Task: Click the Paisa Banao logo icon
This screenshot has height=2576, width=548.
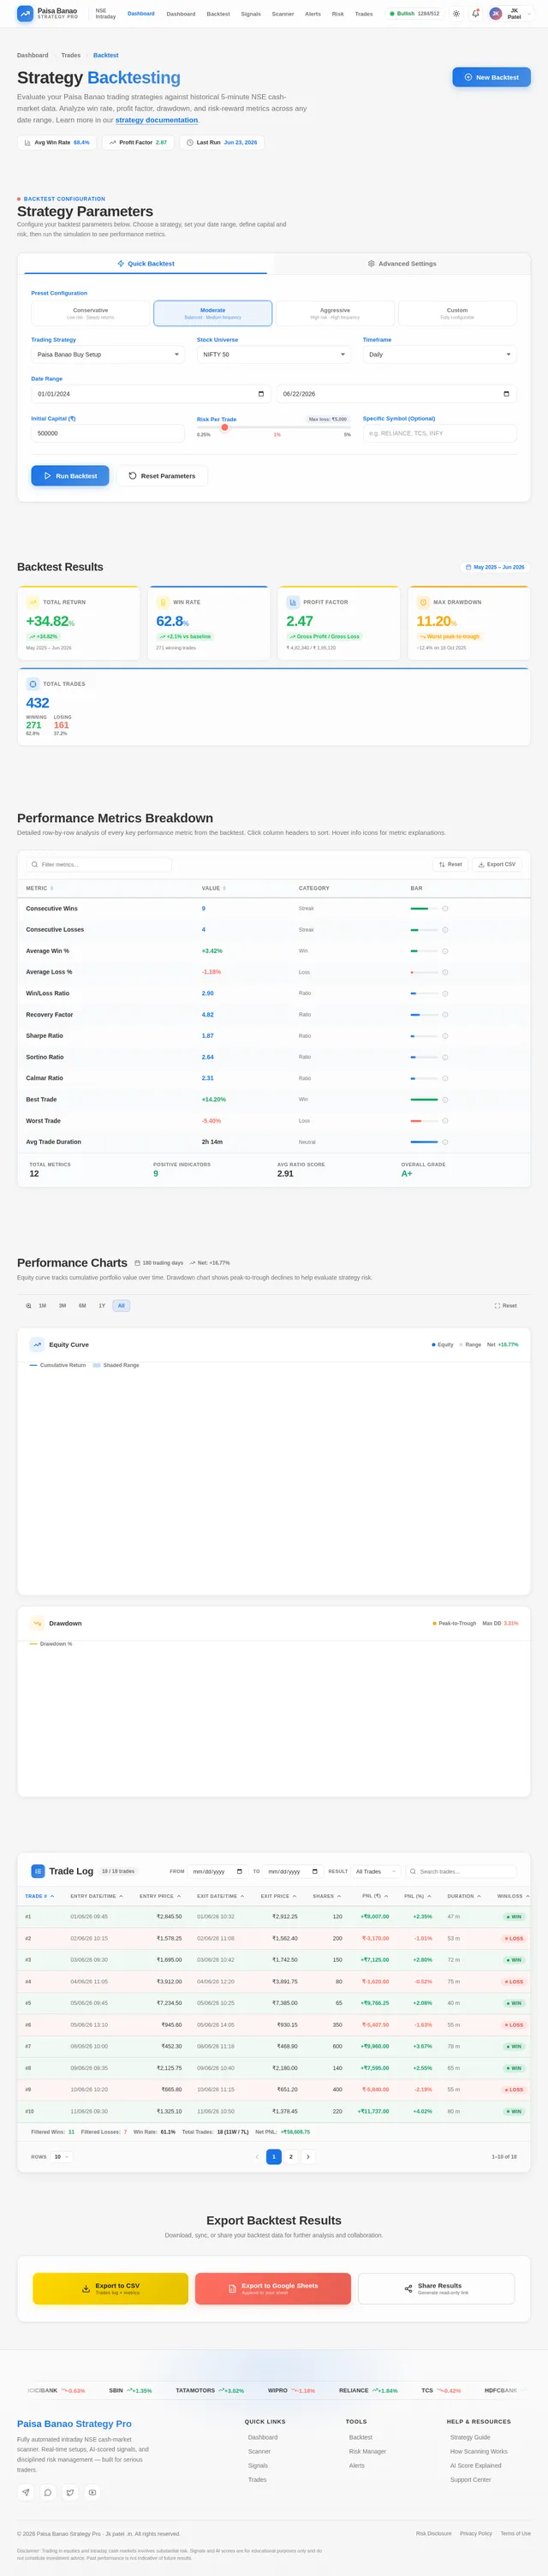Action: coord(25,14)
